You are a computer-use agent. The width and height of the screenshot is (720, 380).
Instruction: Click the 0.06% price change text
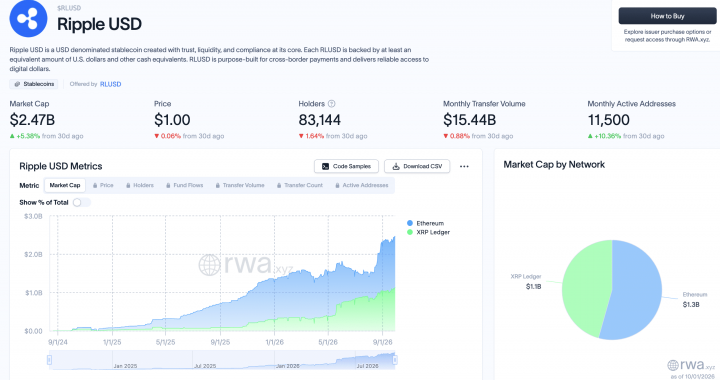pyautogui.click(x=171, y=136)
